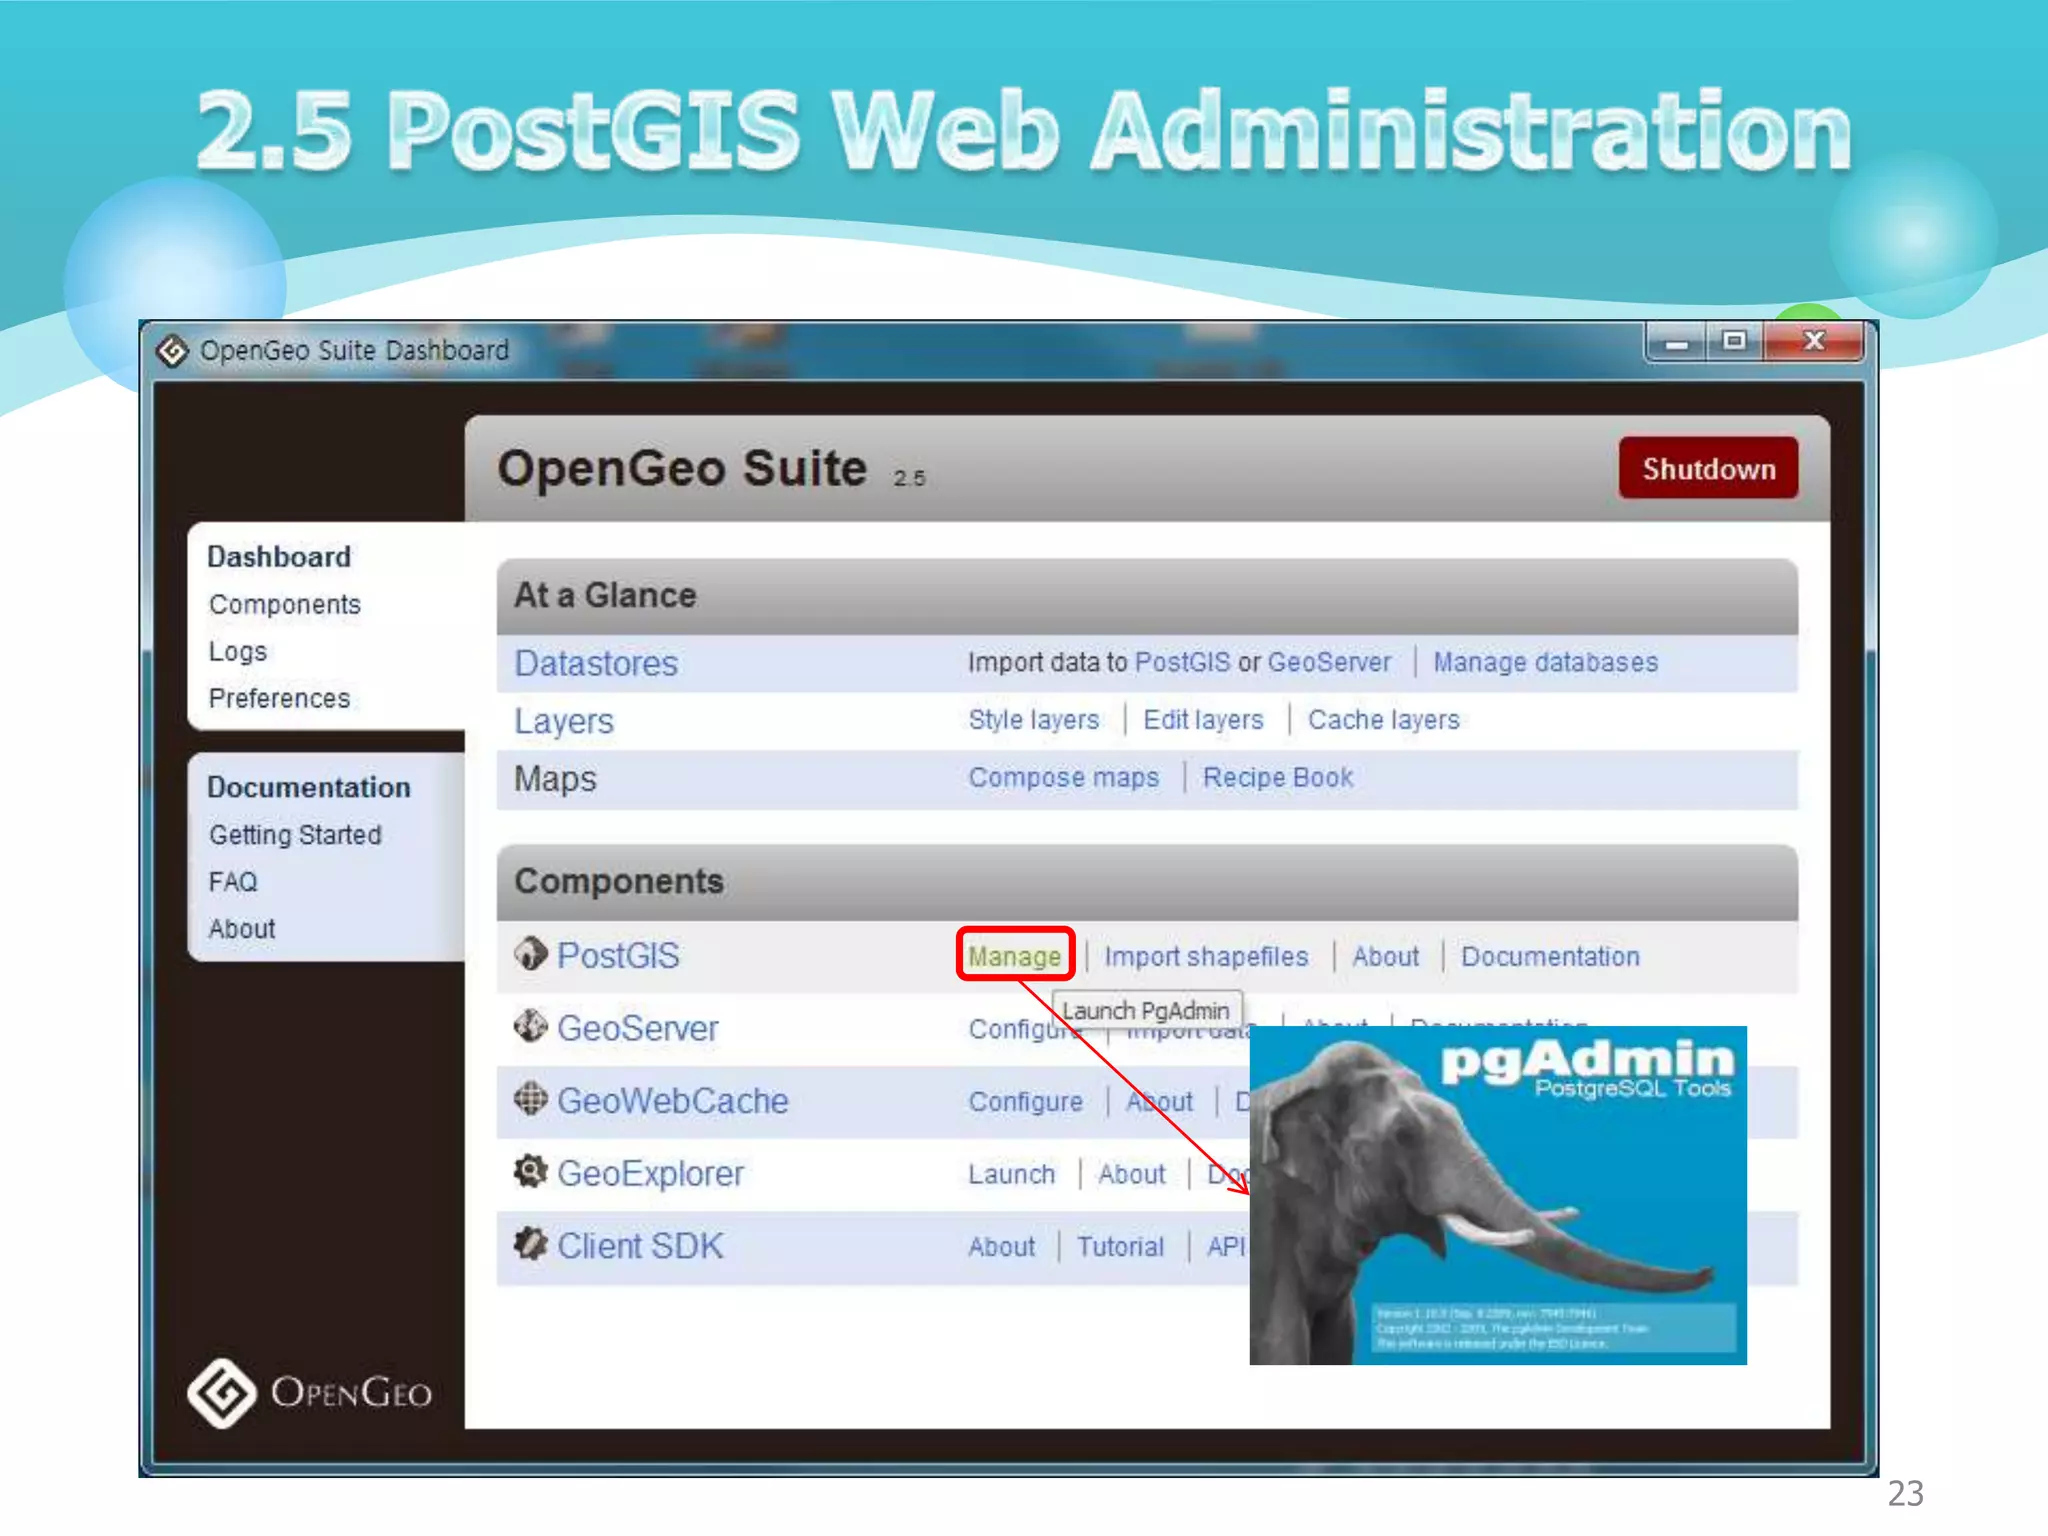Click Import shapefiles in PostGIS row

[x=1206, y=956]
